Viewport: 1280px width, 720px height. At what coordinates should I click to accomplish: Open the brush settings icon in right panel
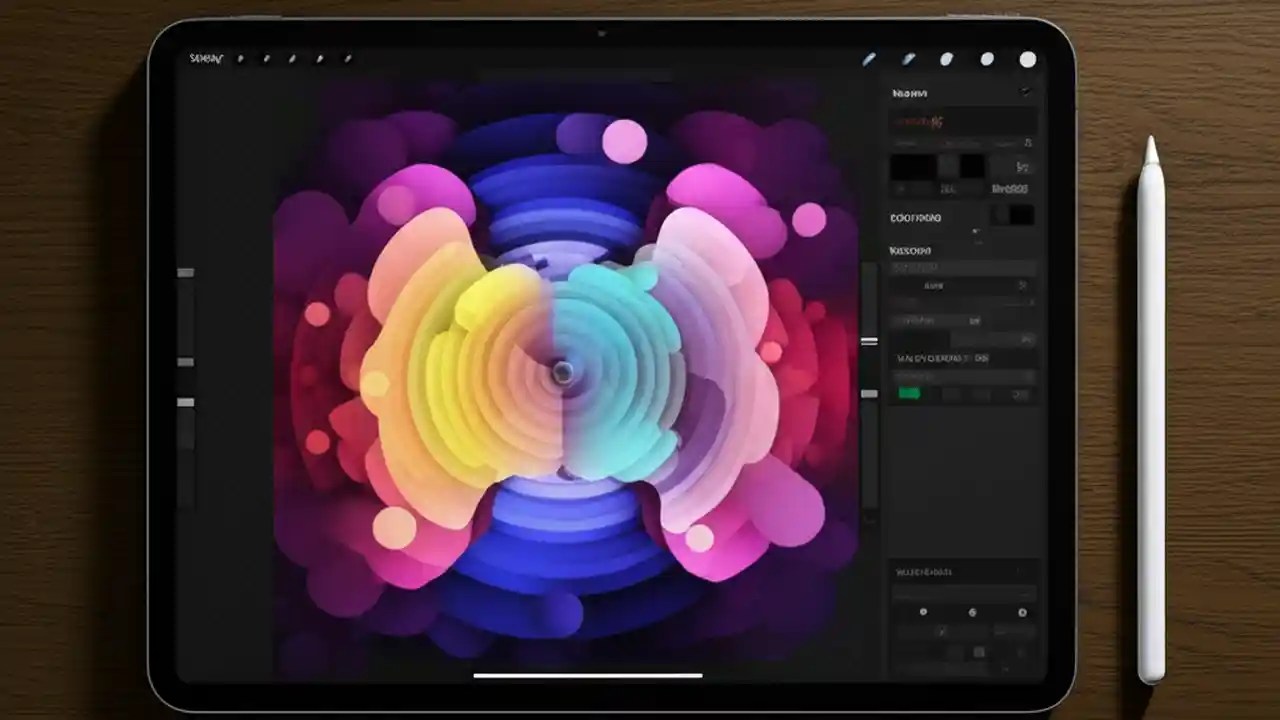[1026, 143]
